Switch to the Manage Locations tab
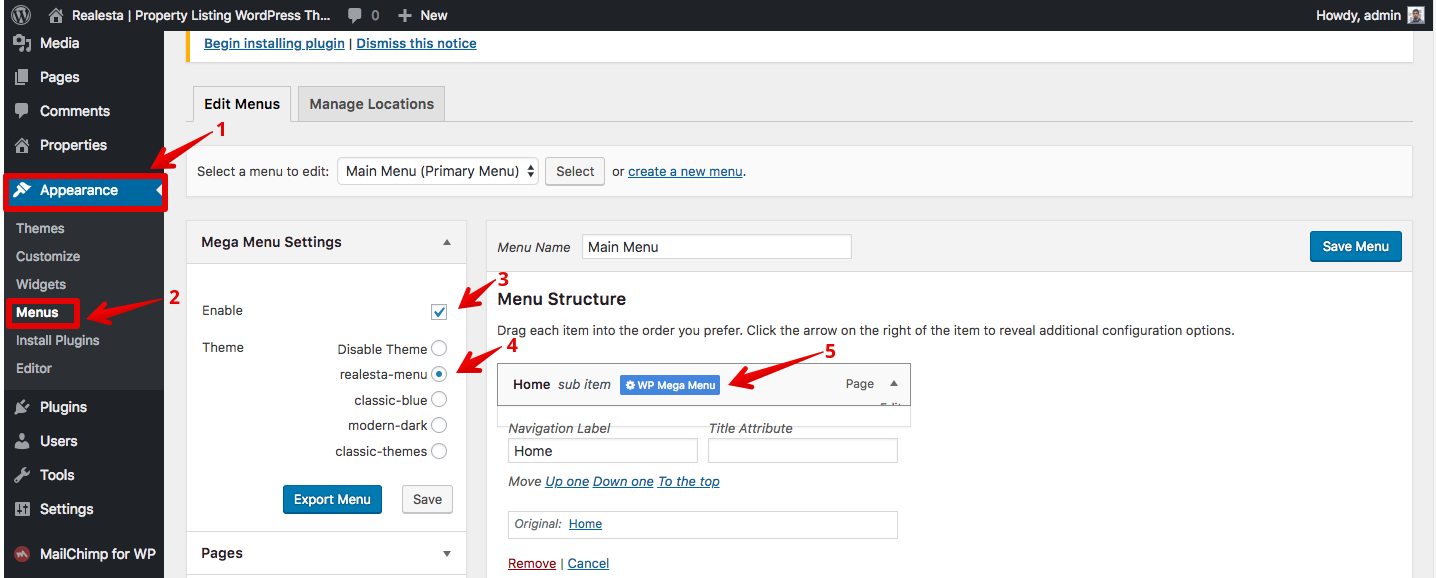 pyautogui.click(x=372, y=104)
